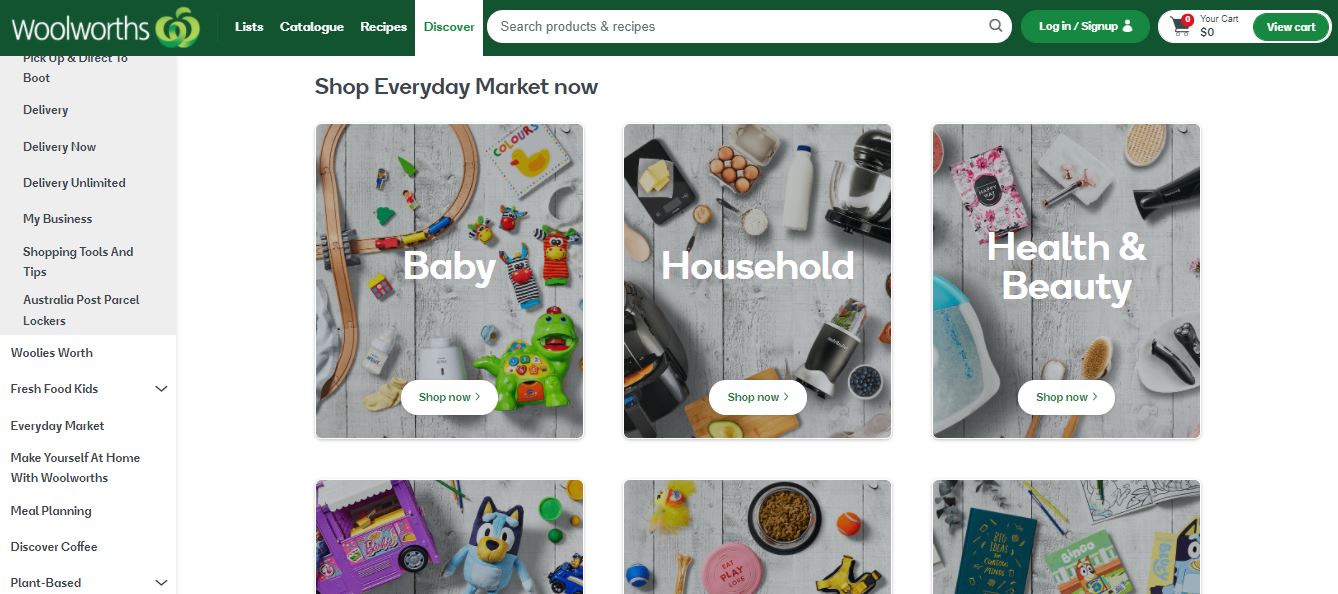Open Australia Post Parcel Lockers link
This screenshot has width=1338, height=594.
click(81, 310)
